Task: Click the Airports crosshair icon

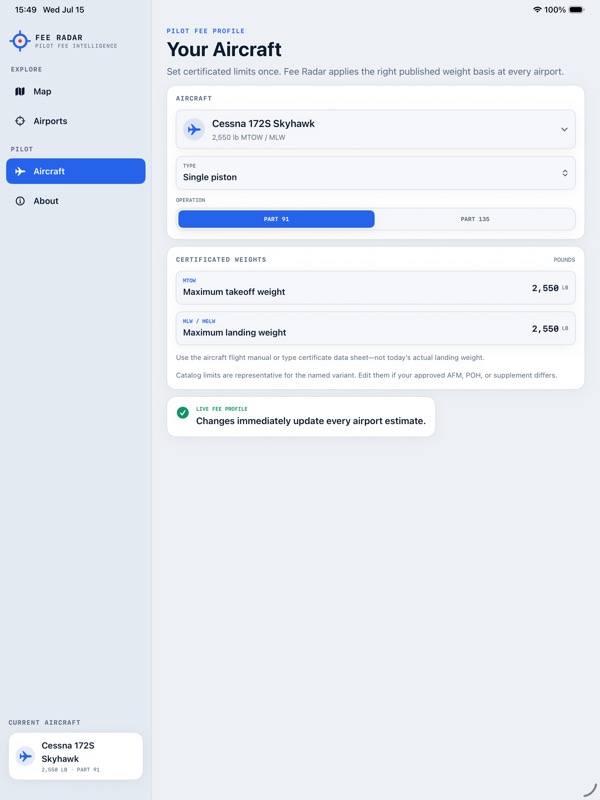Action: tap(20, 121)
